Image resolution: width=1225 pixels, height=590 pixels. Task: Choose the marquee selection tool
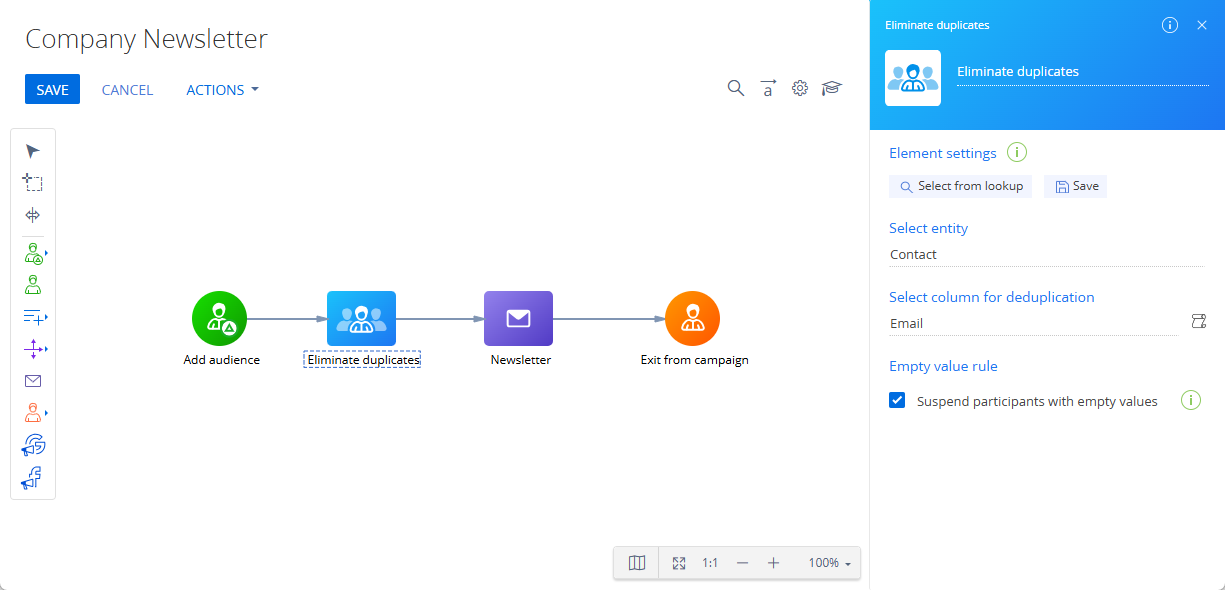33,183
